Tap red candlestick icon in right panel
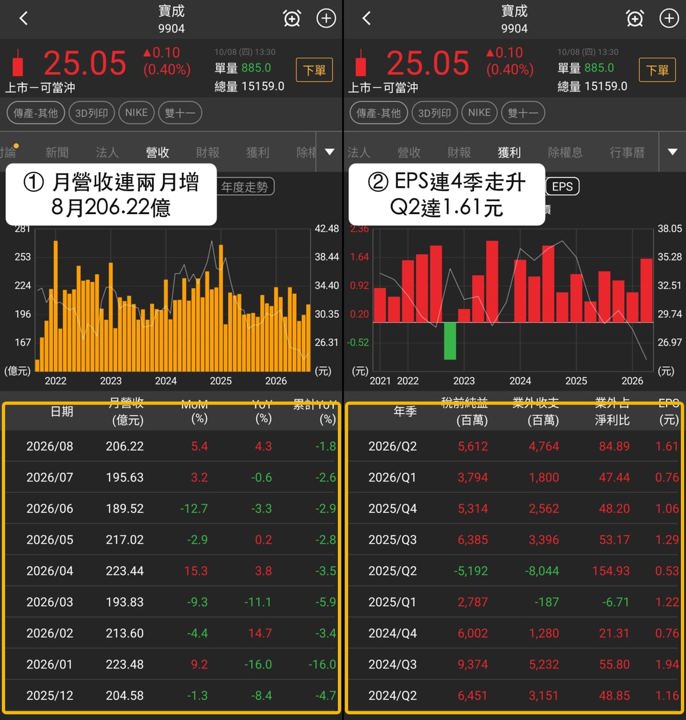Viewport: 686px width, 720px height. coord(361,63)
